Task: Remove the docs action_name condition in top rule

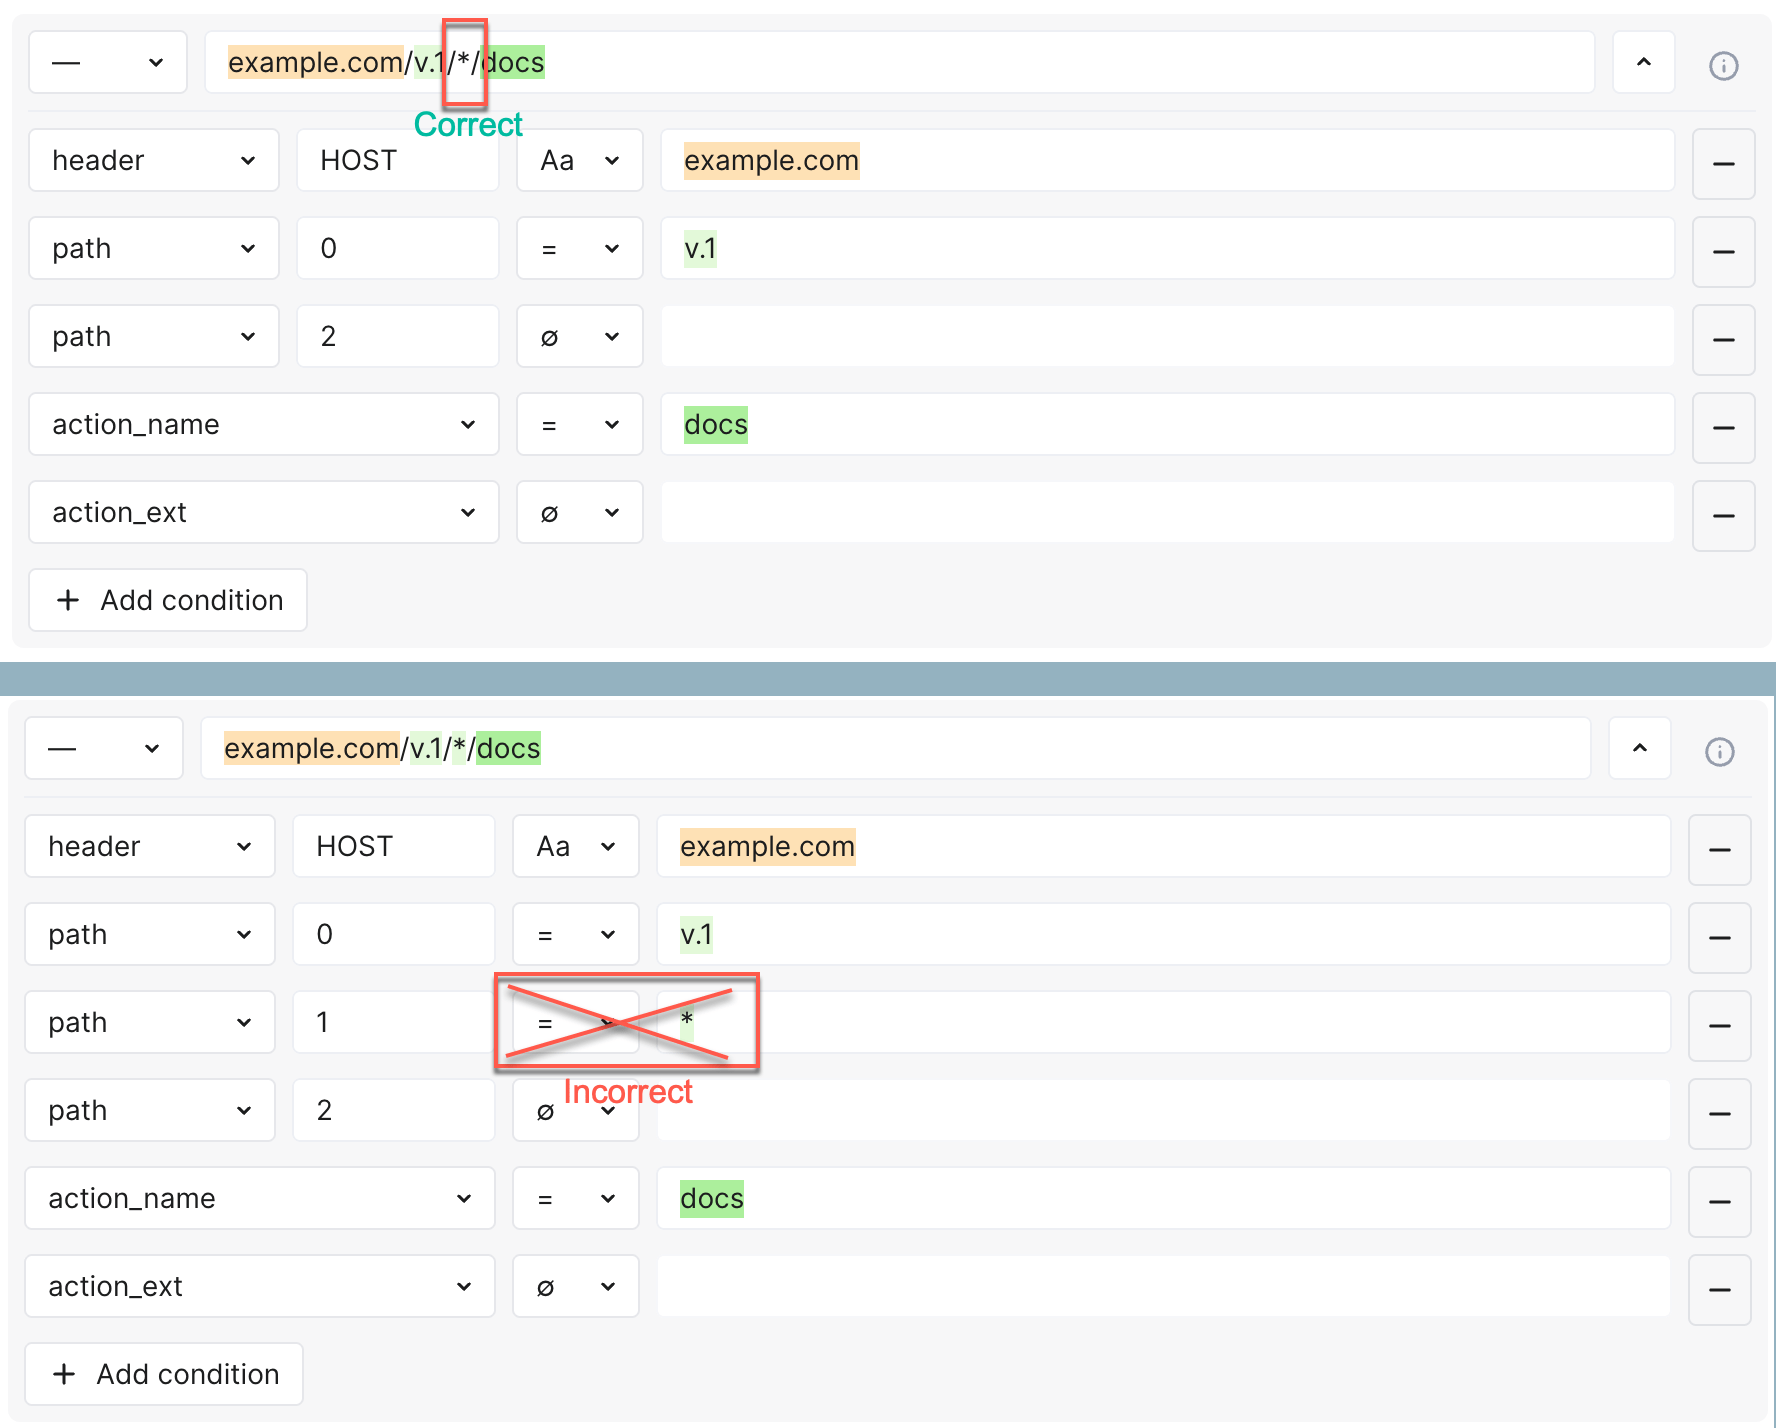Action: 1723,427
